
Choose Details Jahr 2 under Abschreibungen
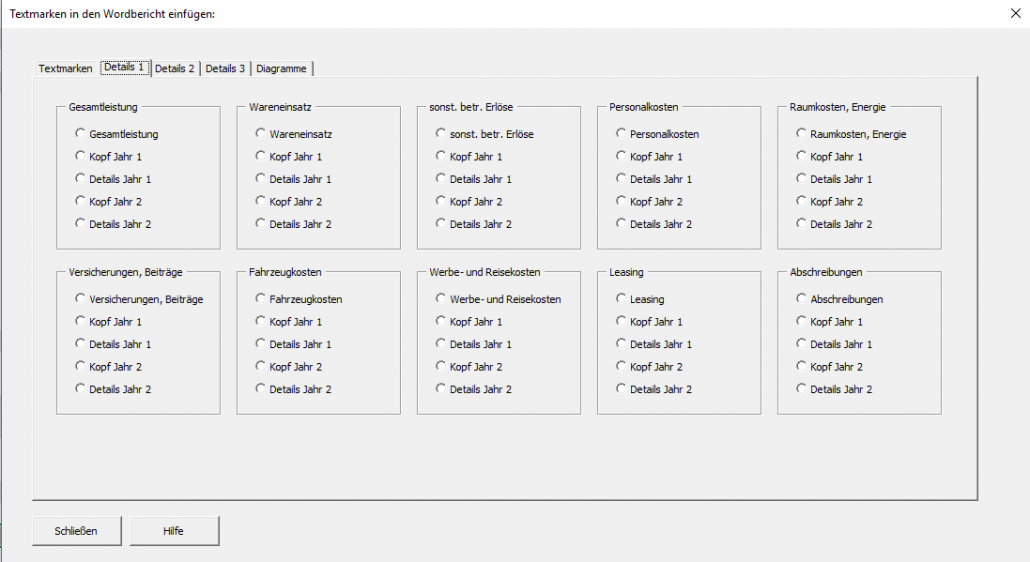pyautogui.click(x=834, y=389)
